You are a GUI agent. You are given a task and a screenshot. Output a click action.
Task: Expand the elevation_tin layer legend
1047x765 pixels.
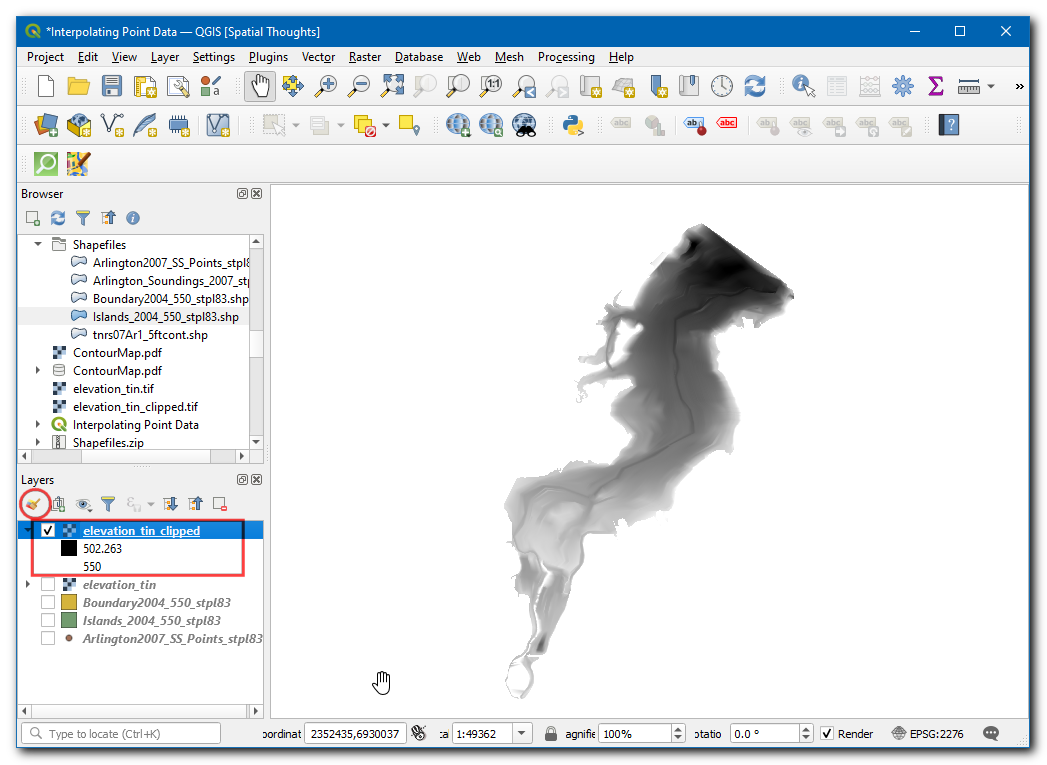pyautogui.click(x=28, y=585)
